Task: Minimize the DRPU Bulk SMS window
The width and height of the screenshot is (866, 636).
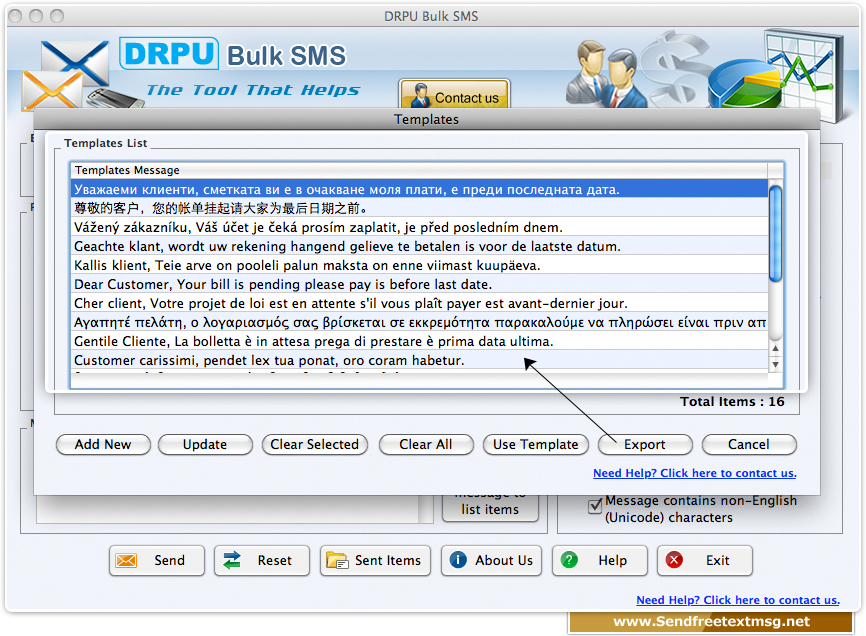Action: pyautogui.click(x=36, y=16)
